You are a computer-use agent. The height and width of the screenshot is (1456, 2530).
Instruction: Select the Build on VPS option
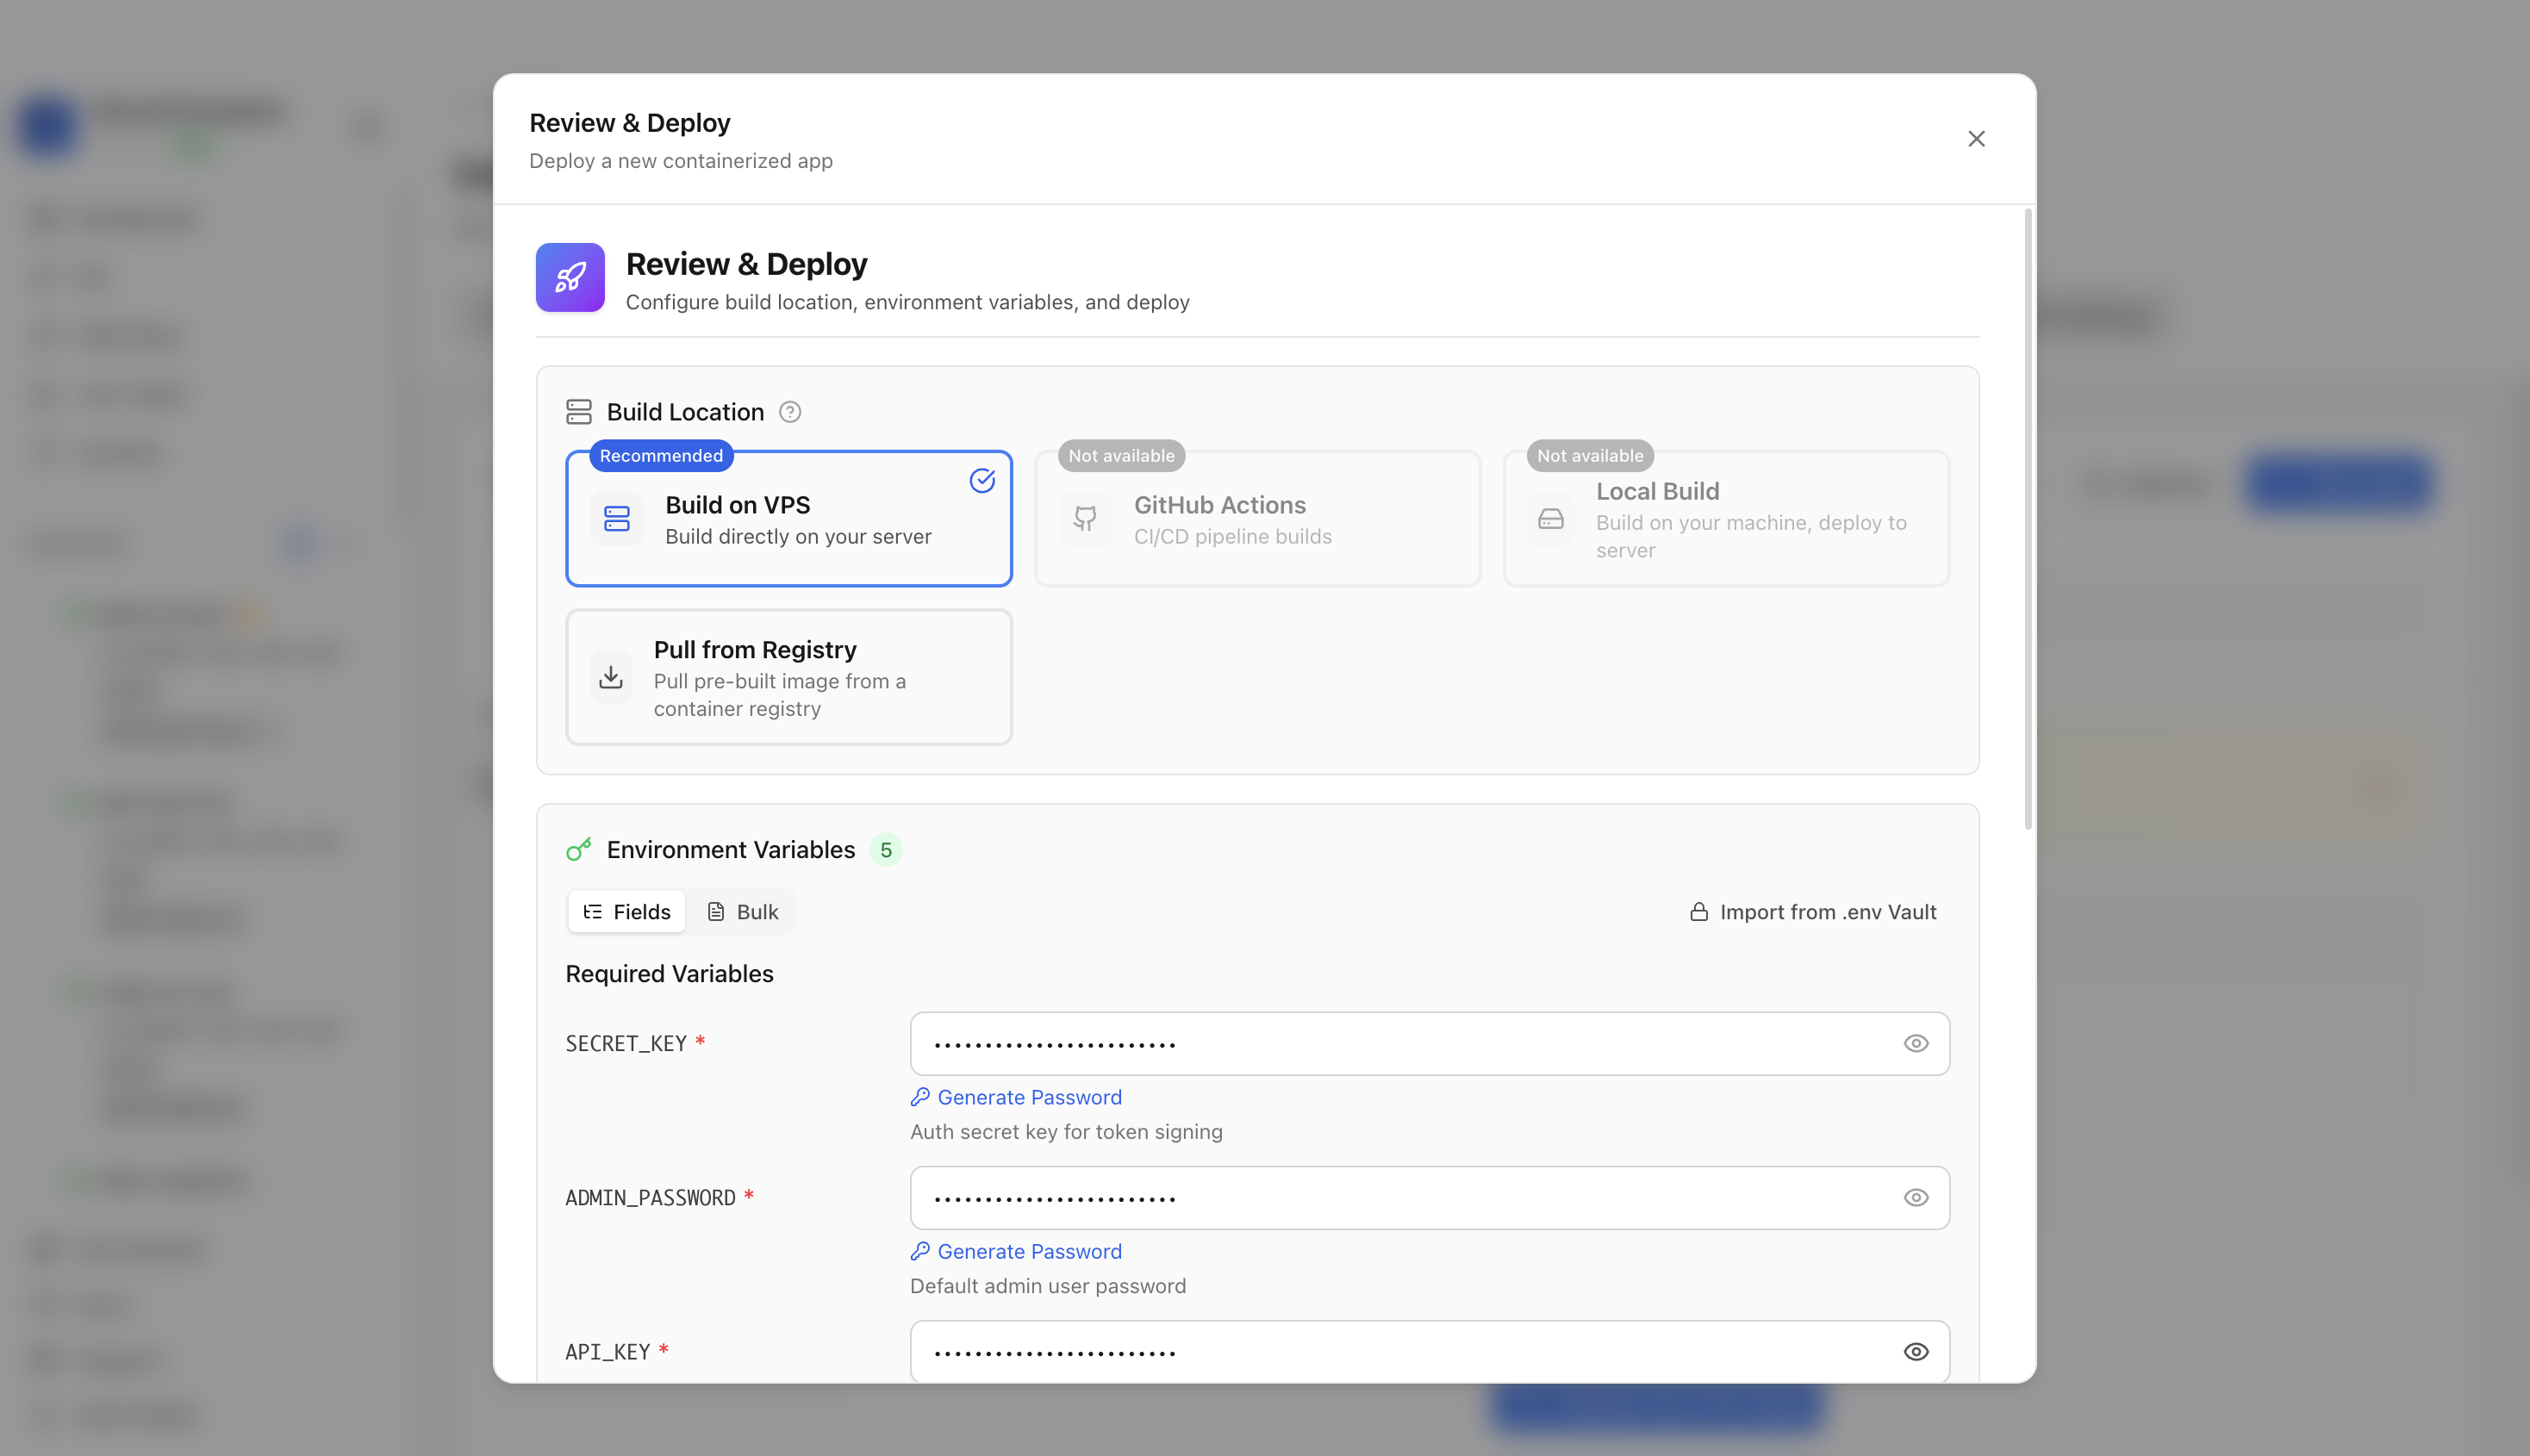(x=789, y=519)
